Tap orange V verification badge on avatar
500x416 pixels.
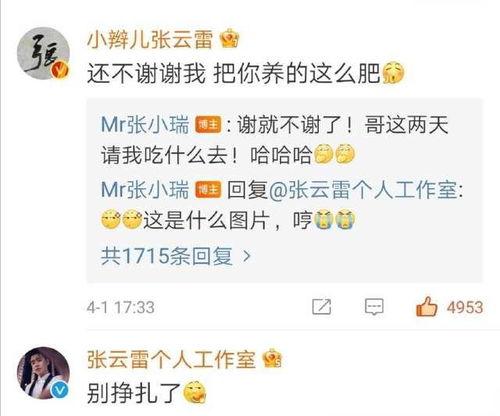pos(61,70)
